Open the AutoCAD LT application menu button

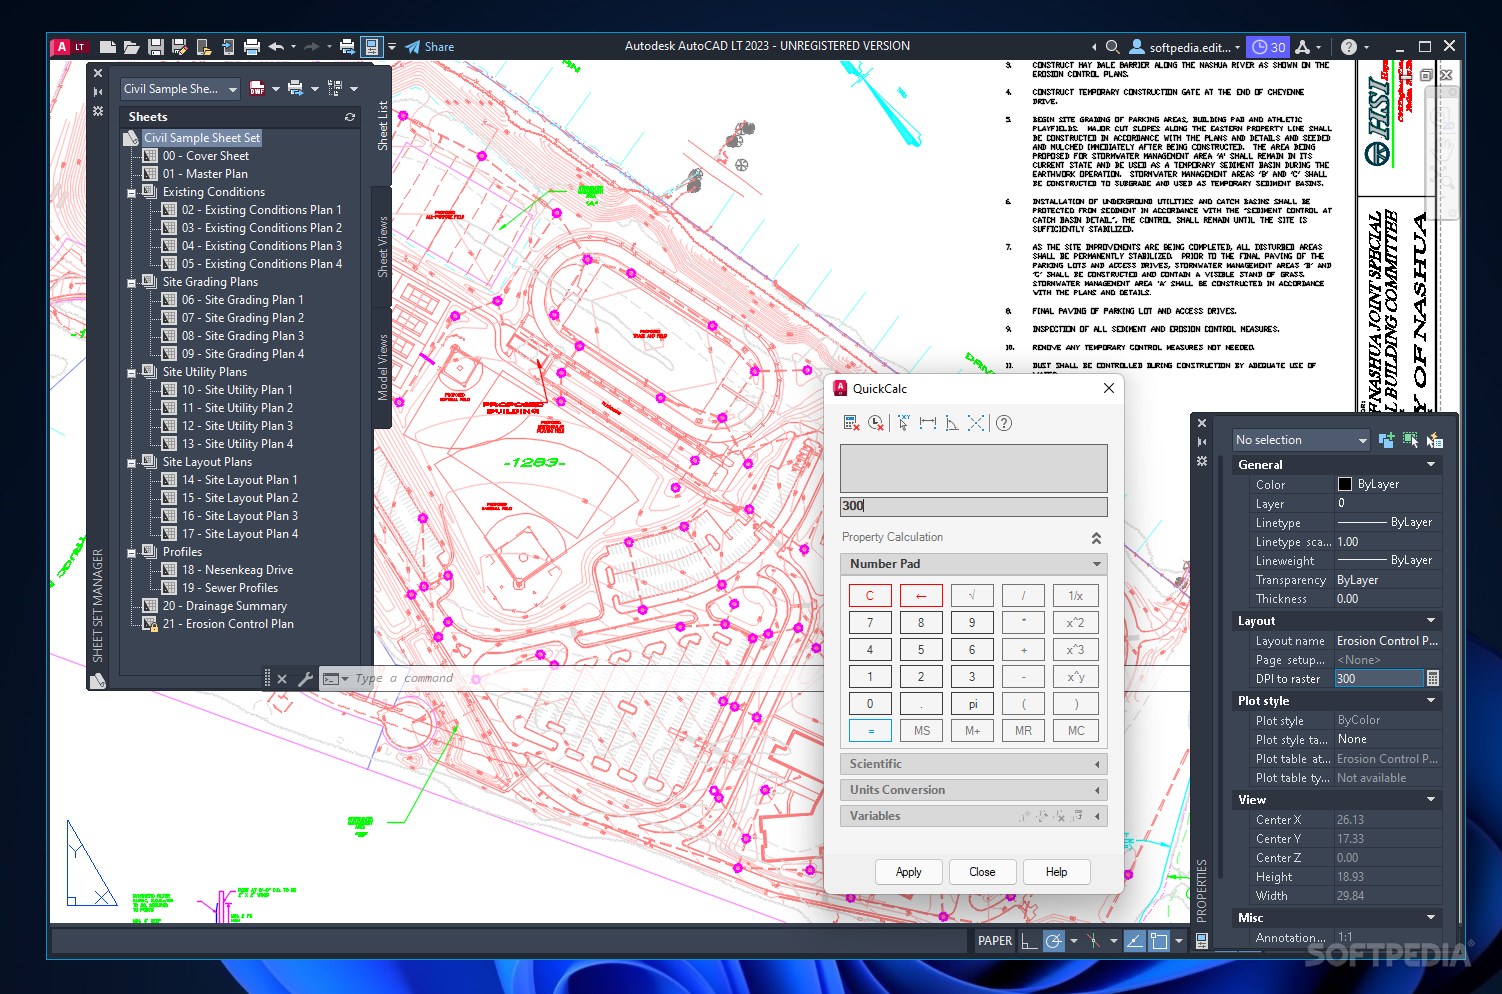70,46
